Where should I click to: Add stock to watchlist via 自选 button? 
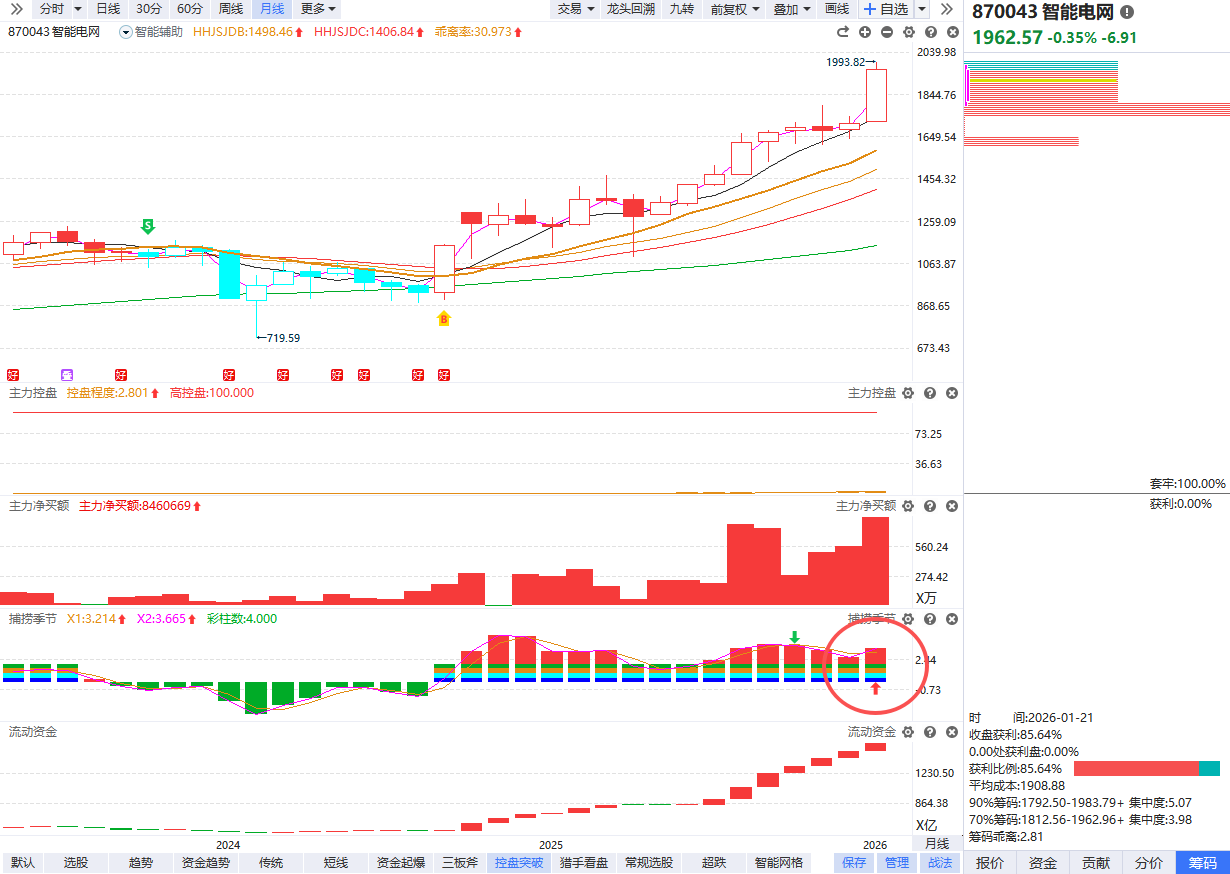tap(885, 9)
